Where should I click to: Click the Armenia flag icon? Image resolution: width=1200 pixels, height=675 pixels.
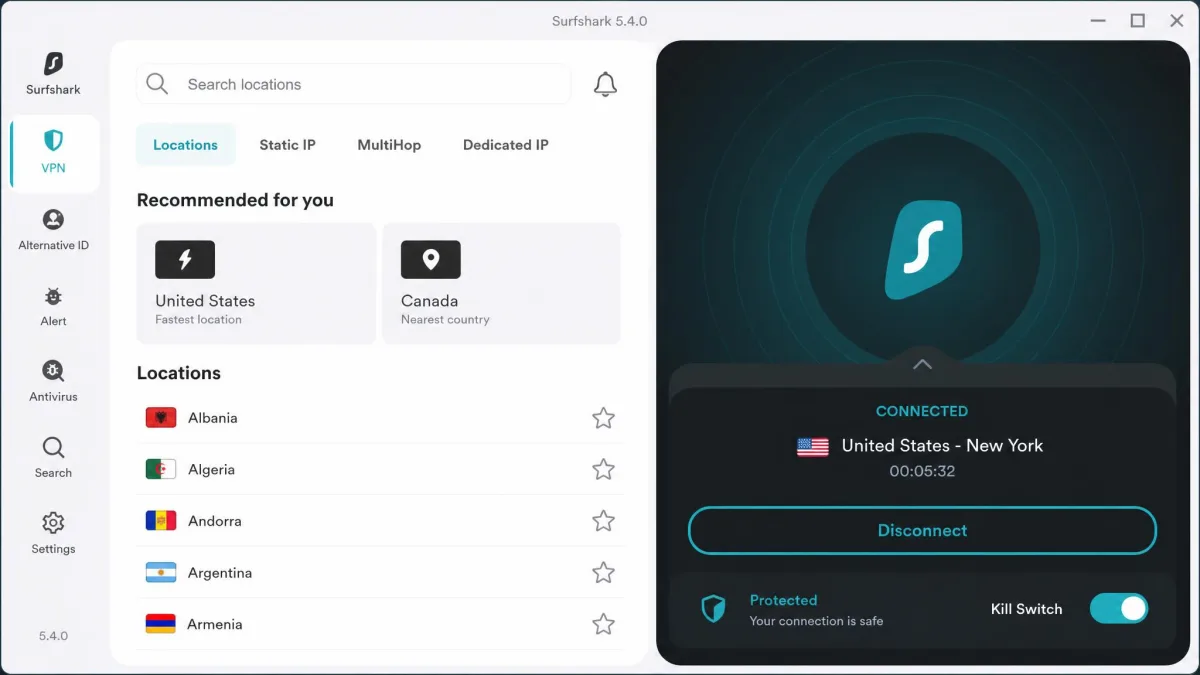click(x=161, y=624)
